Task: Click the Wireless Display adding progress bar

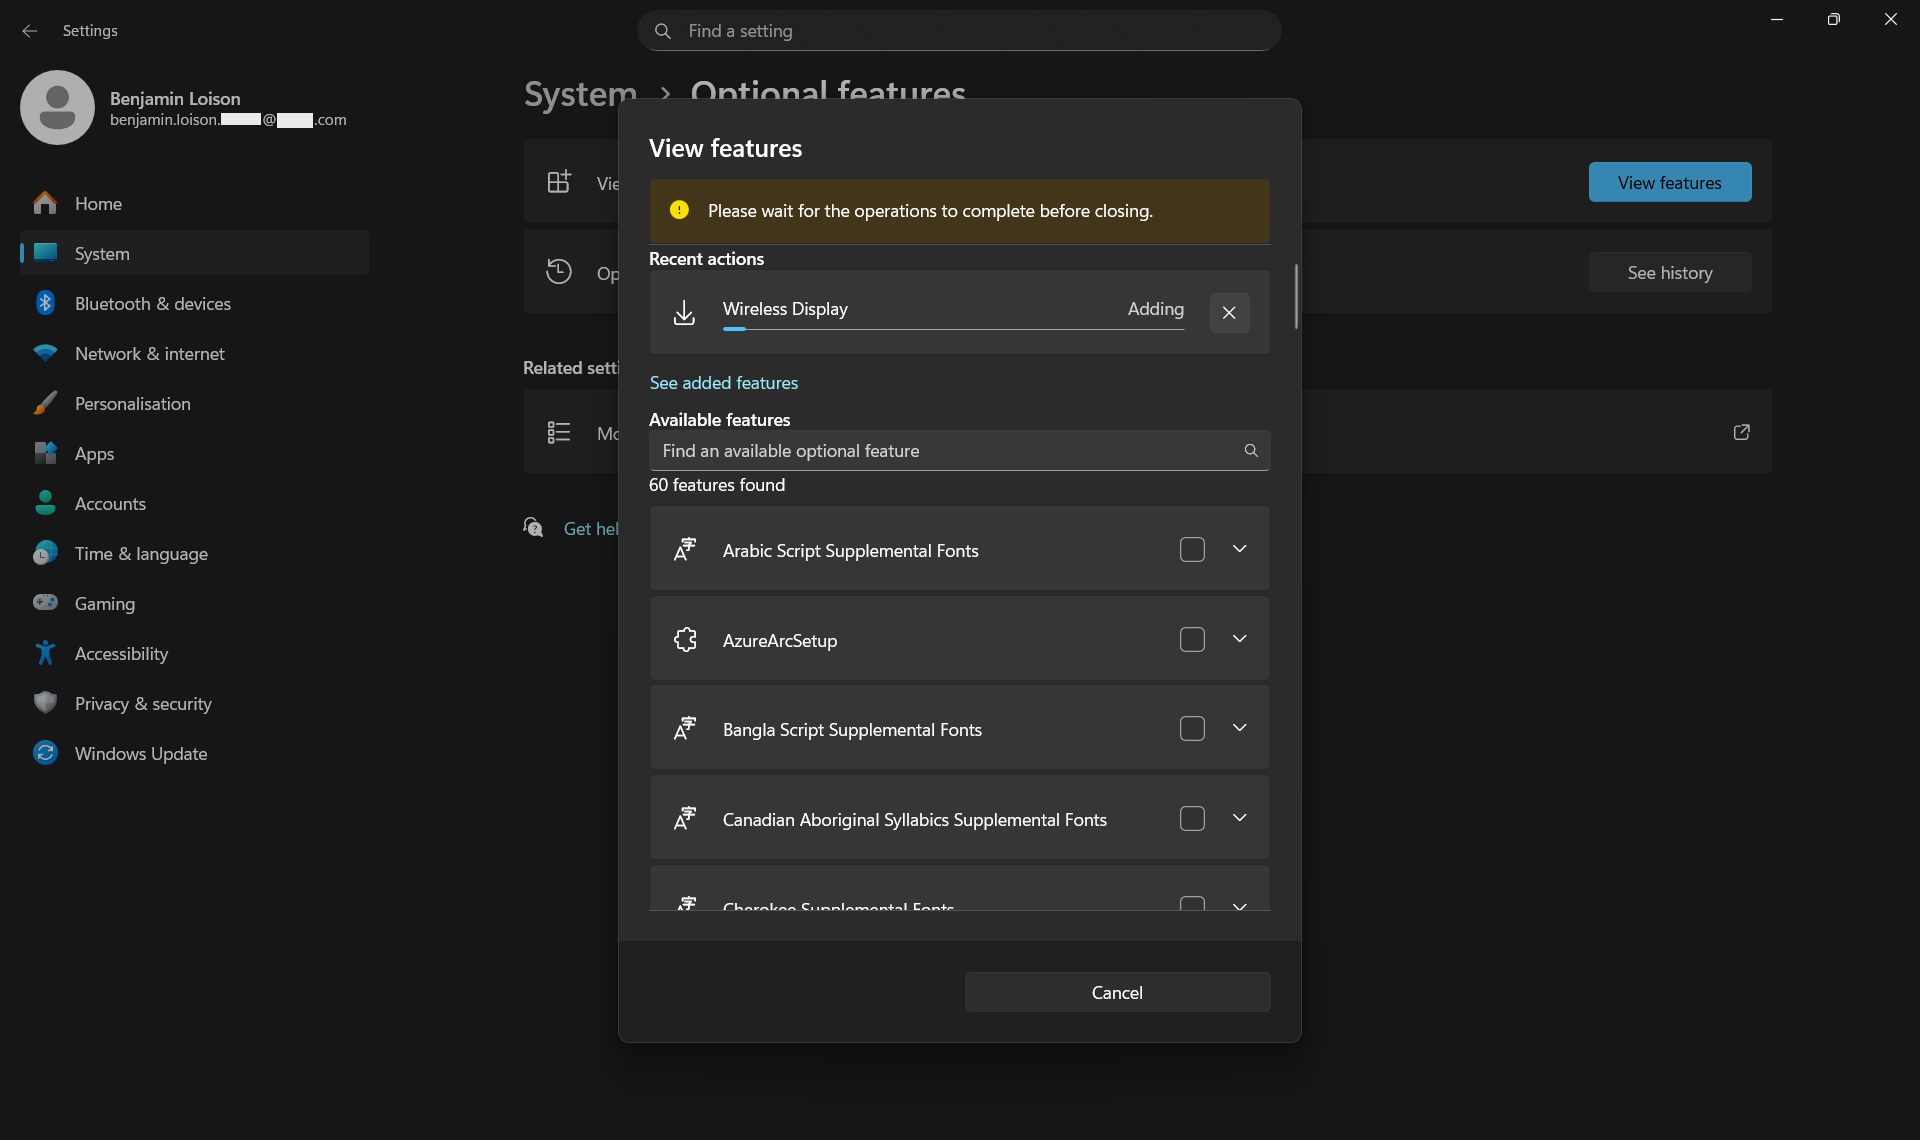Action: point(953,328)
